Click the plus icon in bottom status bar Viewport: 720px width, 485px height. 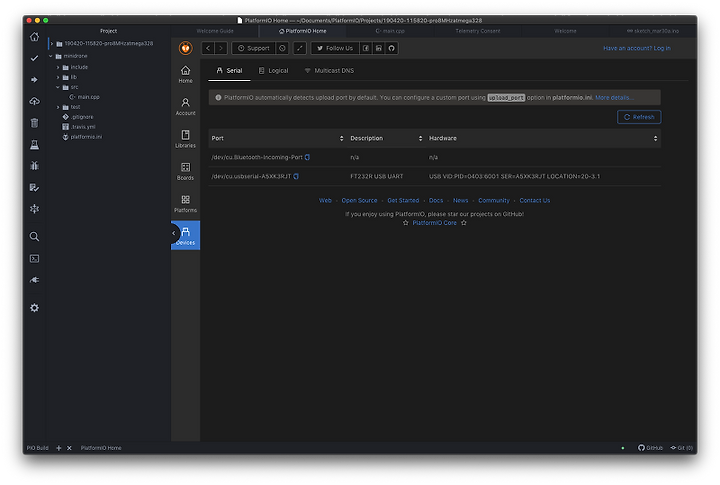[x=59, y=448]
